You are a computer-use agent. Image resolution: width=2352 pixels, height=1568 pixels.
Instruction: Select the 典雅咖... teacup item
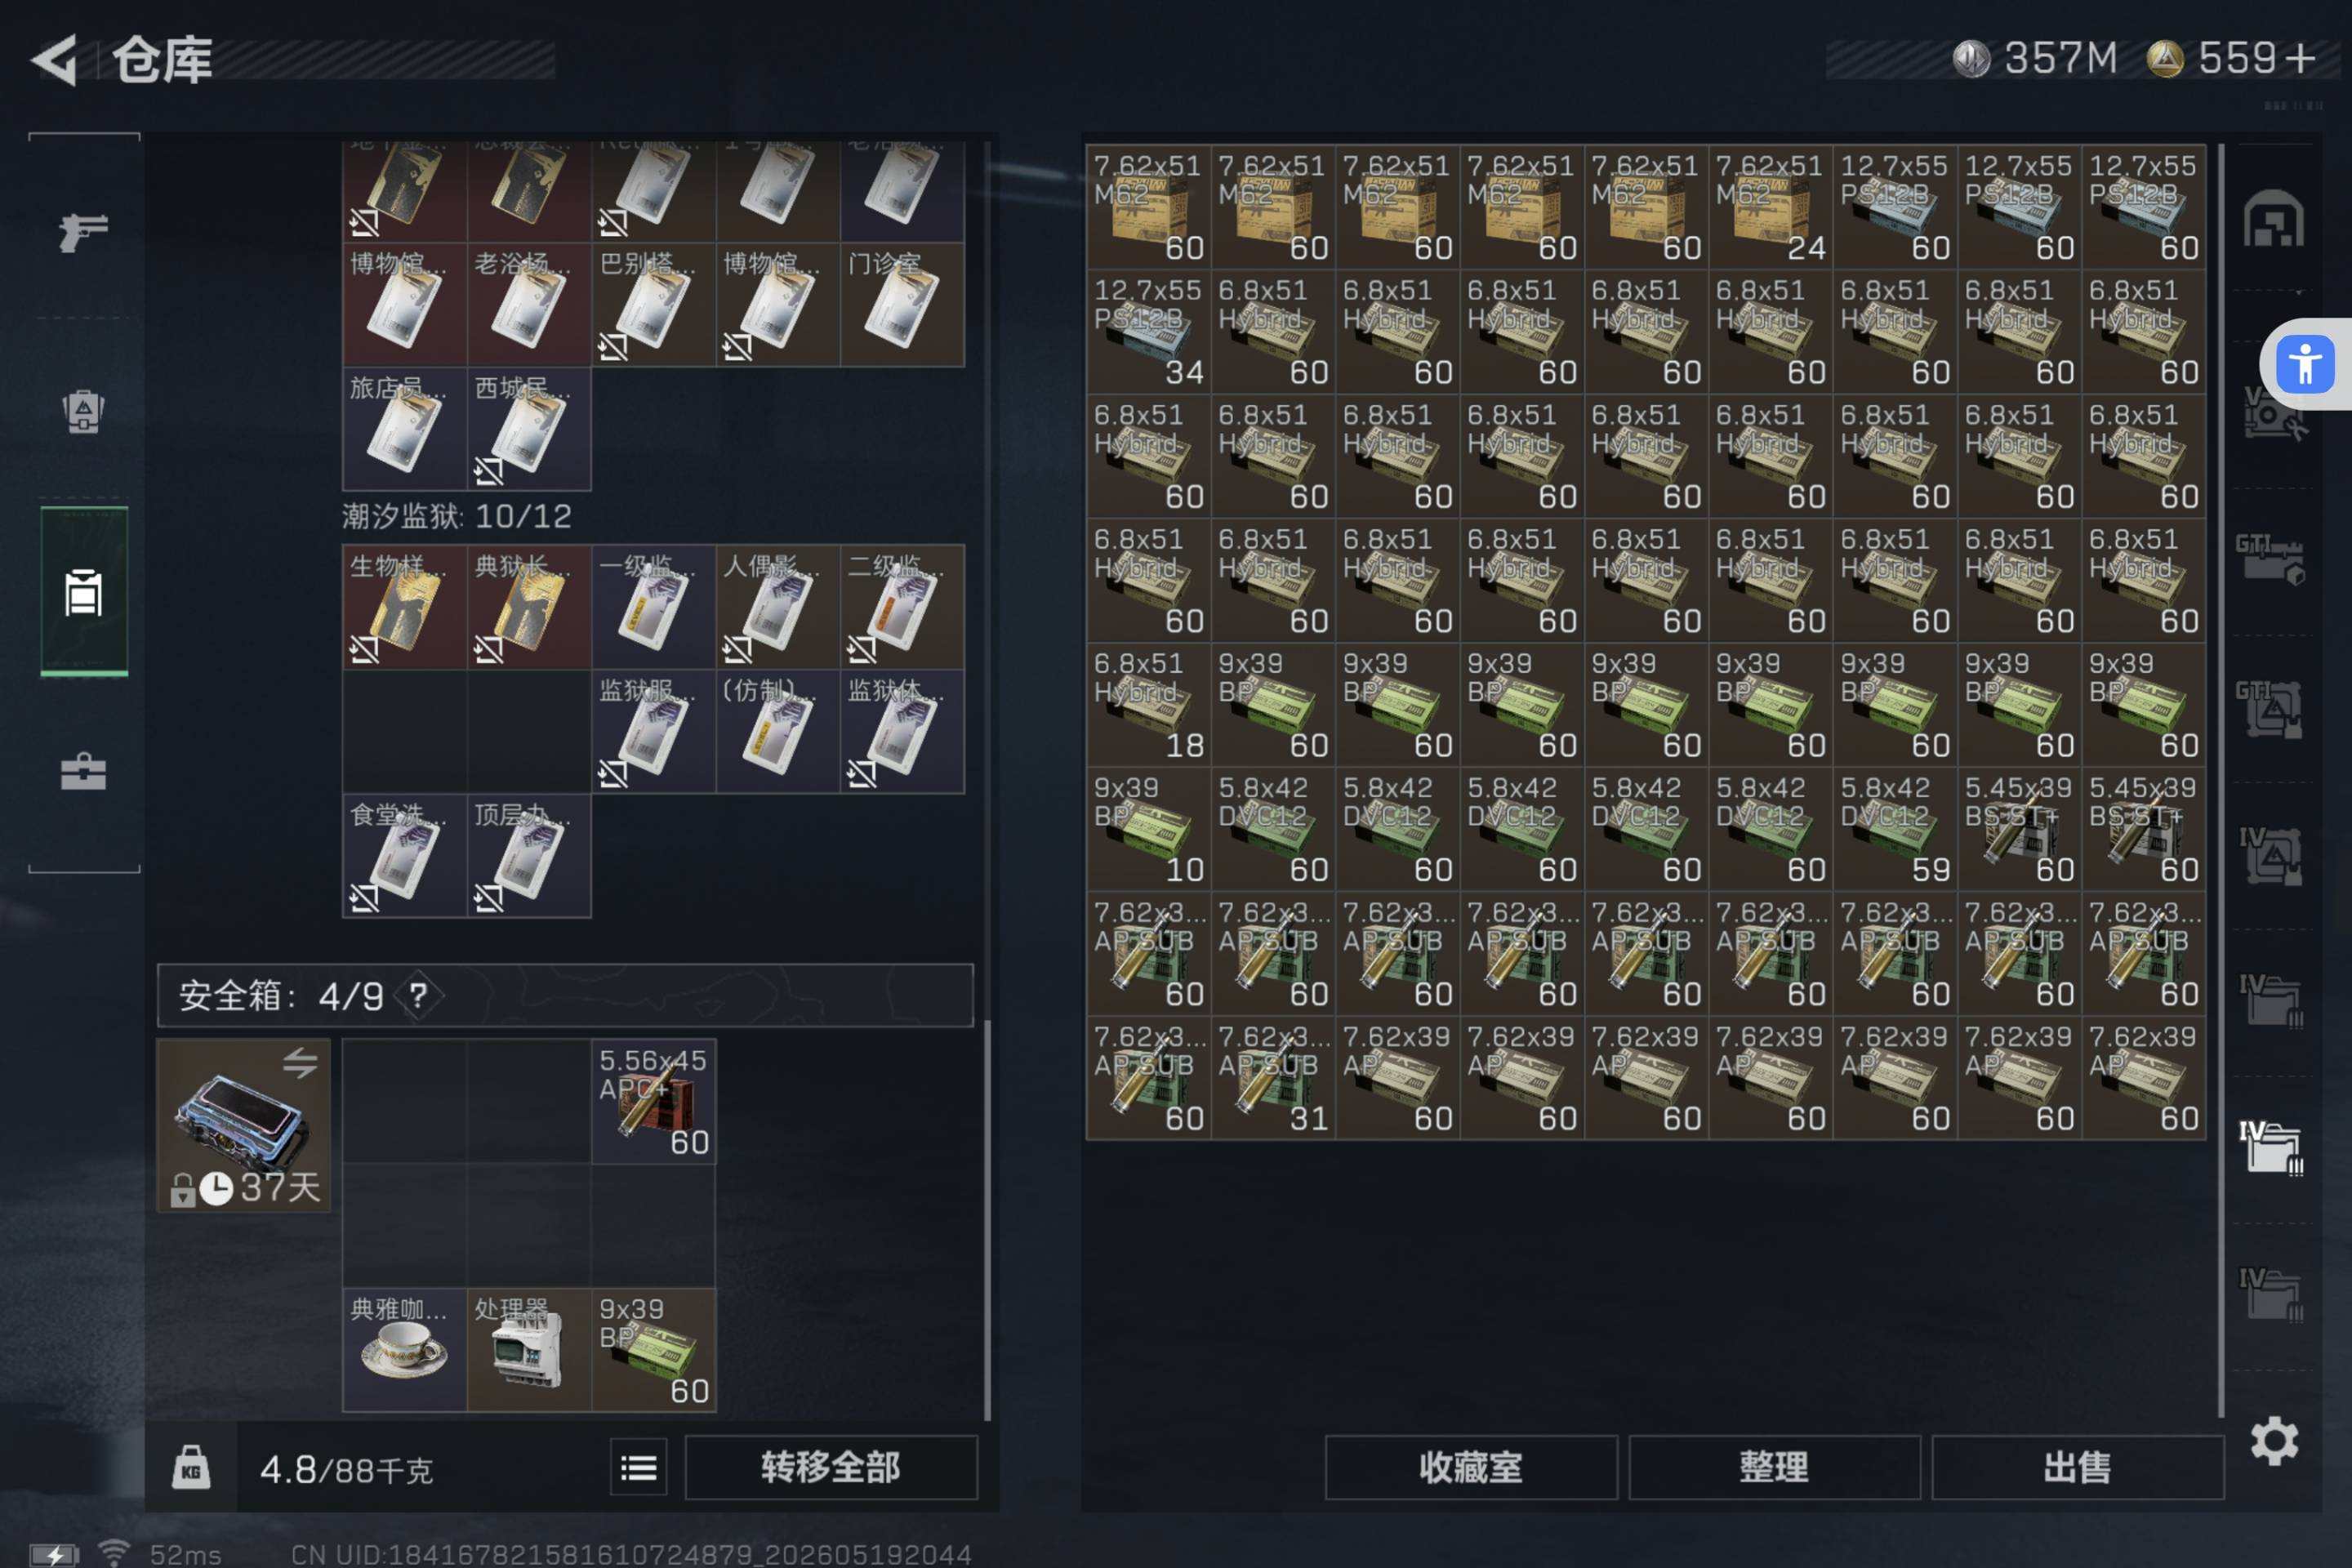pyautogui.click(x=405, y=1350)
